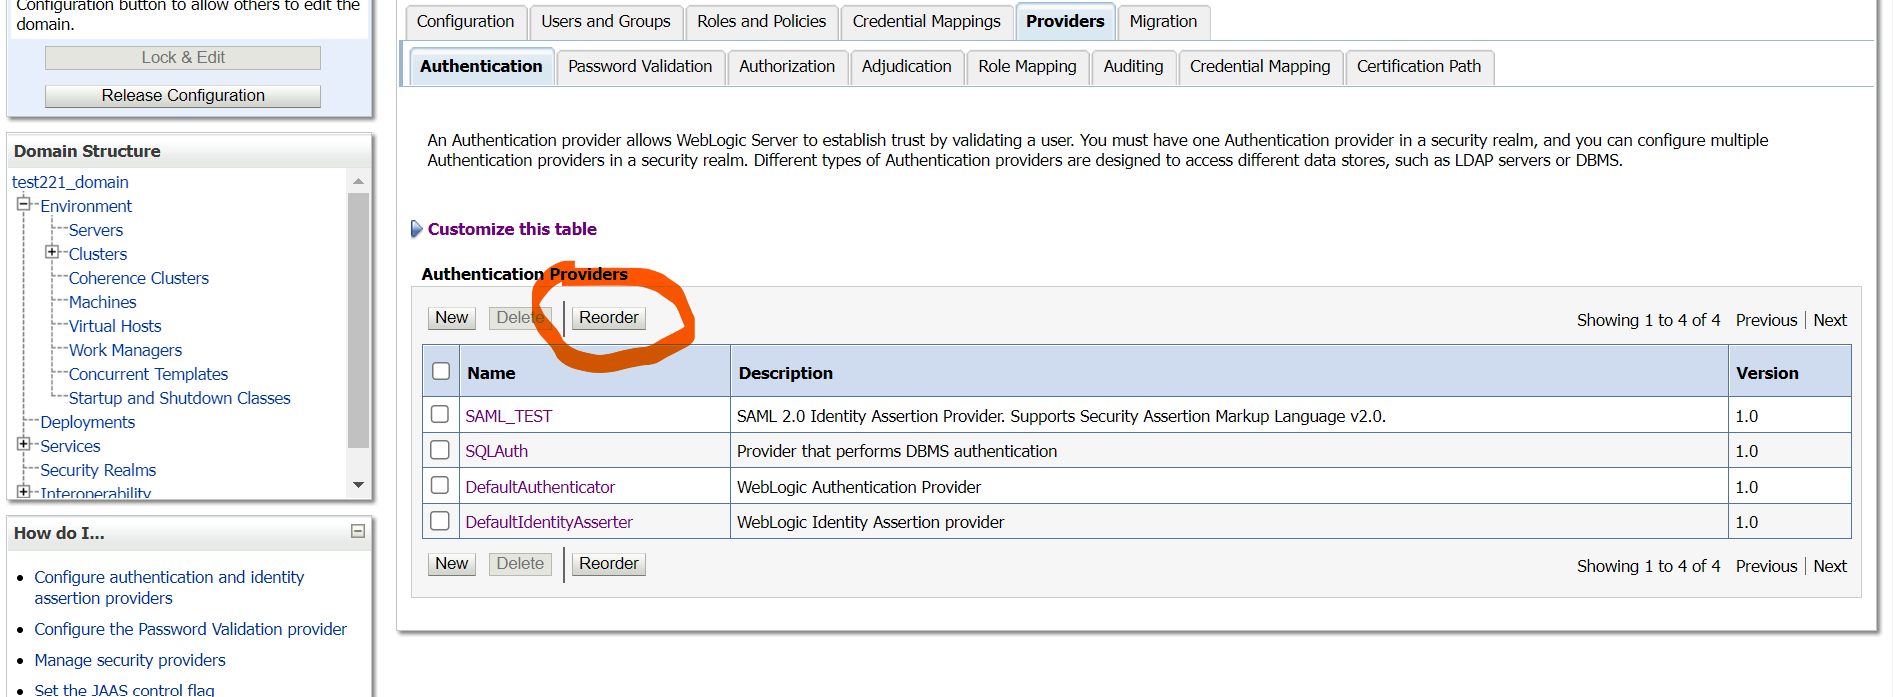Click Next pagination link above table
Viewport: 1893px width, 697px height.
click(x=1830, y=320)
